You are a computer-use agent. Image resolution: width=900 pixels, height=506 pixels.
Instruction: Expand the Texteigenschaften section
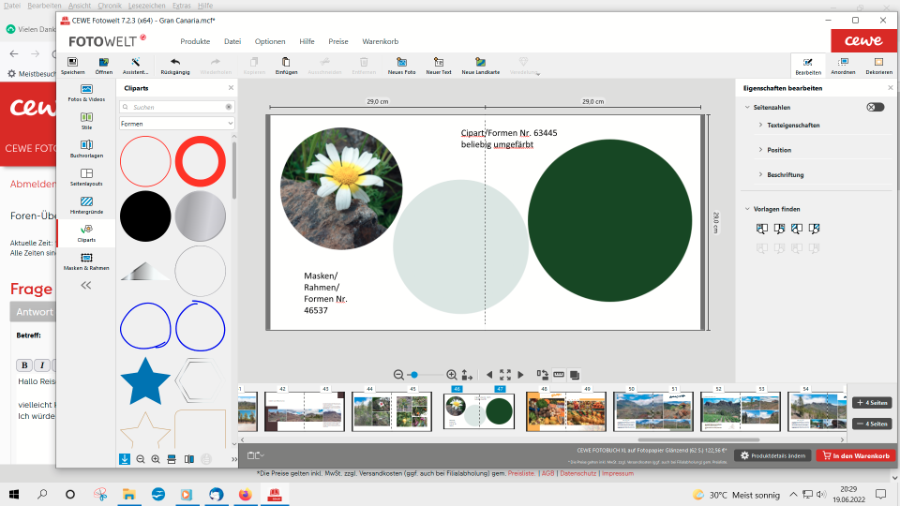pos(794,125)
